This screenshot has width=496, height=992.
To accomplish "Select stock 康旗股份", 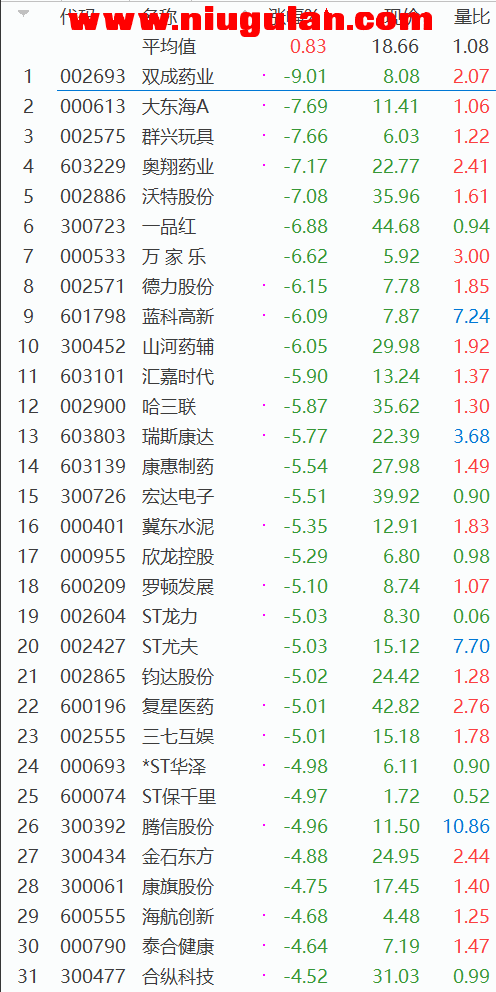I will point(178,886).
